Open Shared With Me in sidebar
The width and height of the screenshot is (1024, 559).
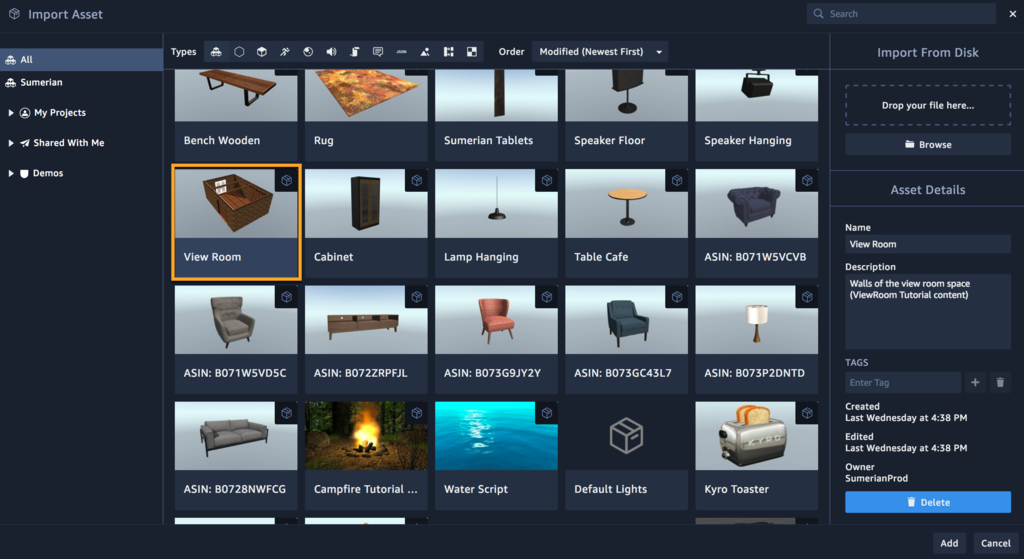[x=69, y=143]
